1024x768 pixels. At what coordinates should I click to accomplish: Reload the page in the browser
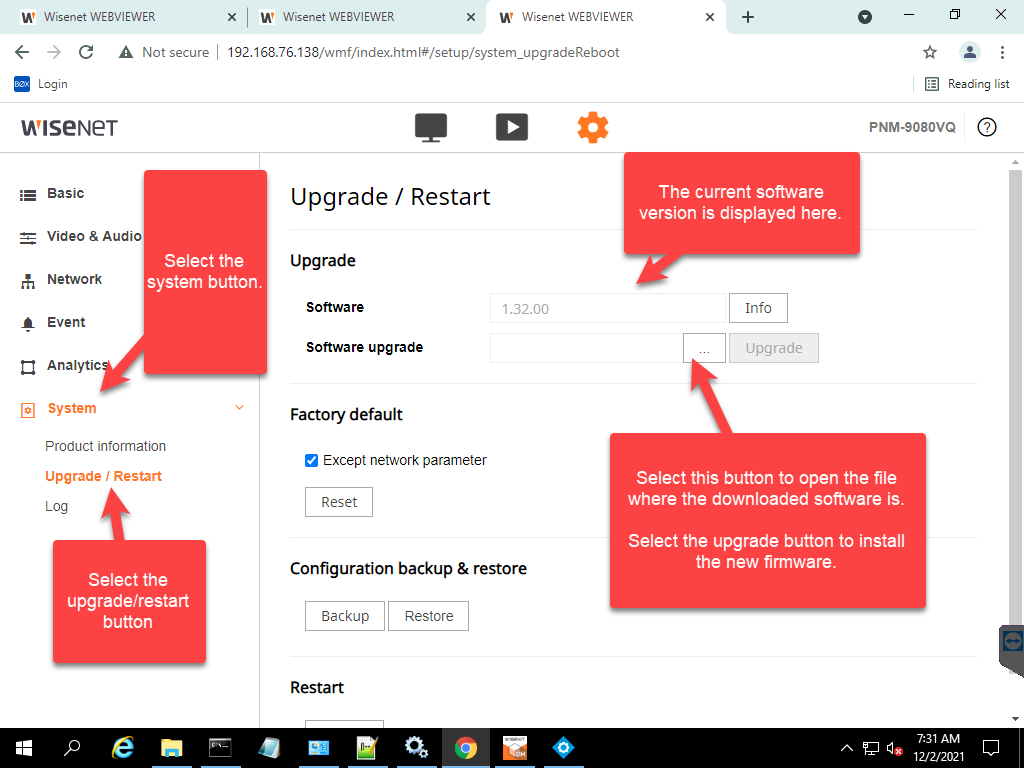click(x=86, y=52)
